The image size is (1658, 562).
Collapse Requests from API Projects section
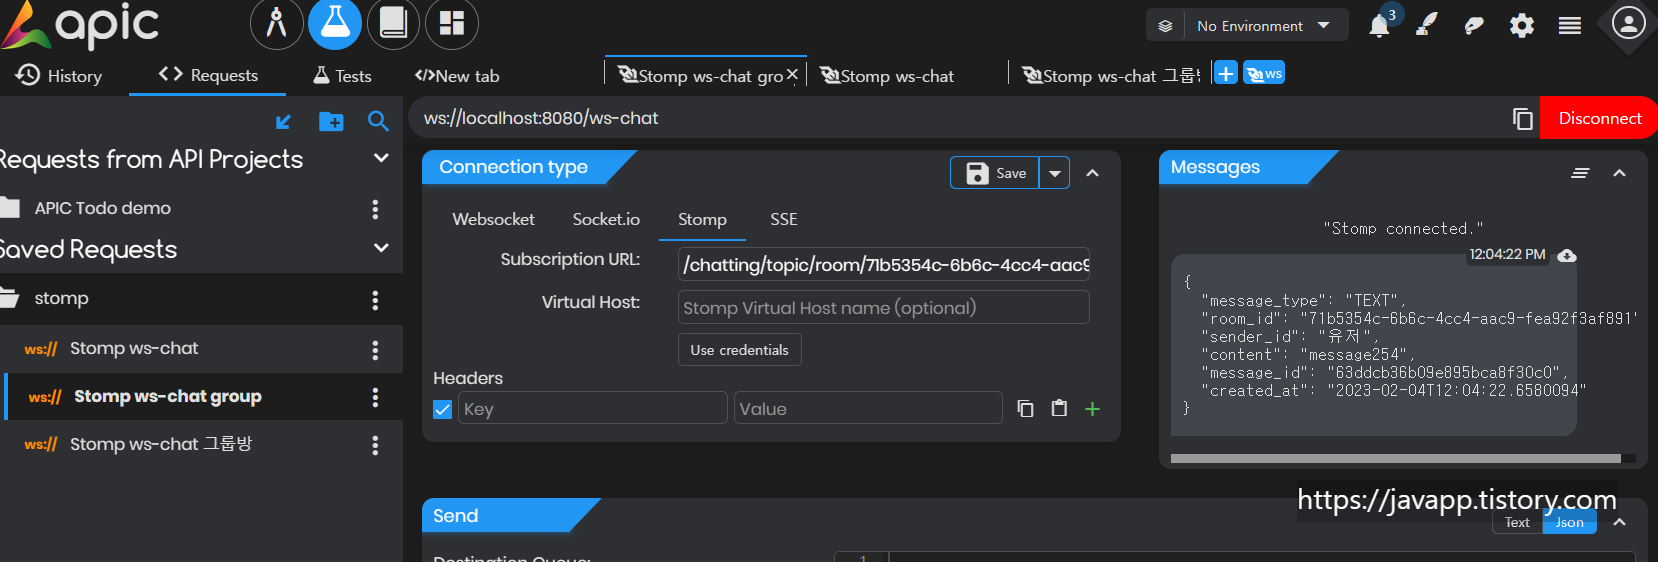[381, 158]
